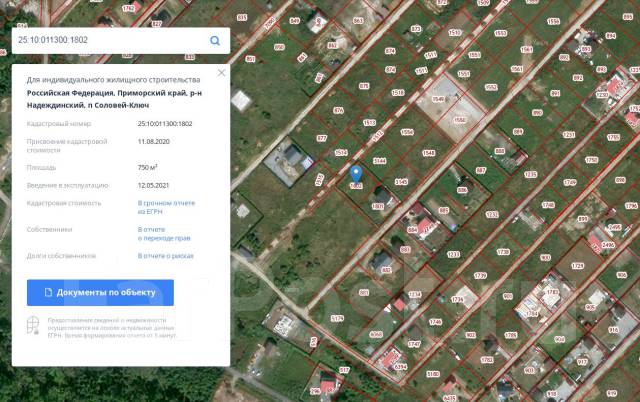Image resolution: width=640 pixels, height=402 pixels.
Task: Open 'Документы по объекту' button
Action: tap(100, 293)
